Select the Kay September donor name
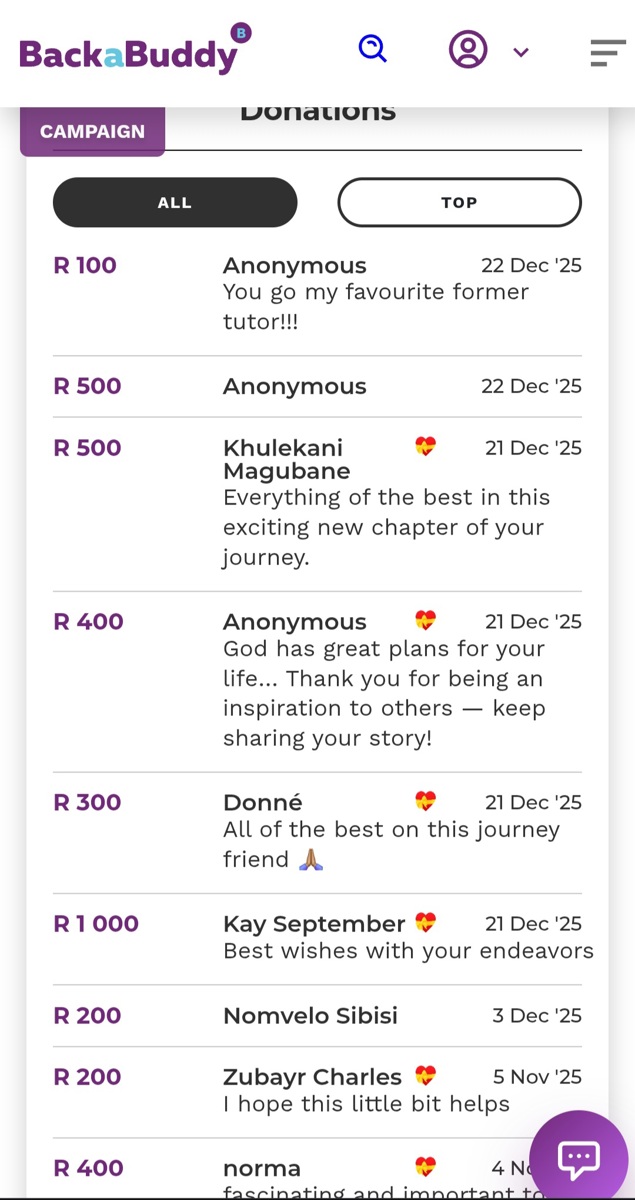This screenshot has width=635, height=1200. (314, 924)
